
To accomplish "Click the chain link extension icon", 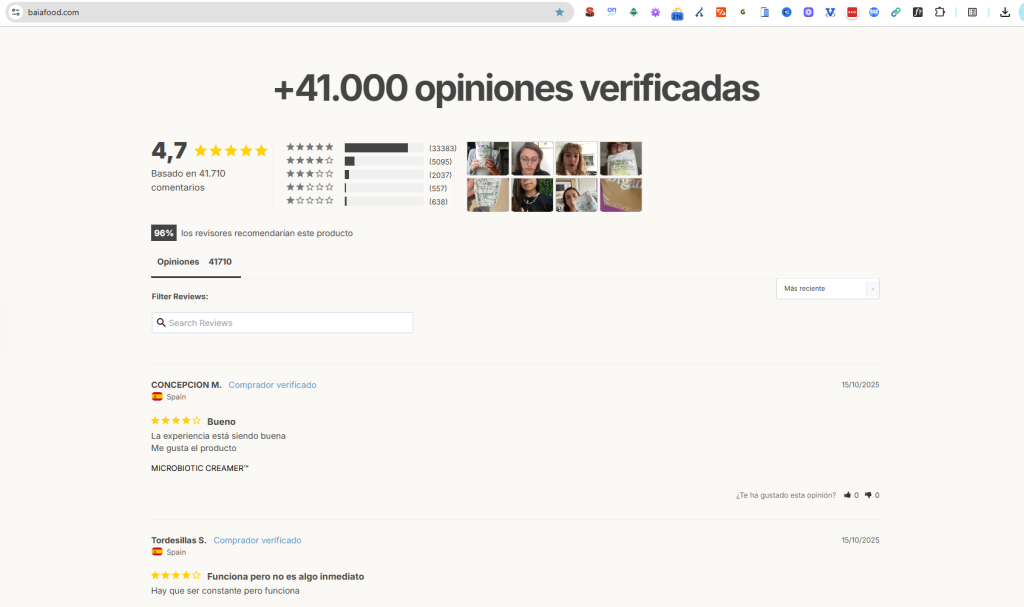I will [x=896, y=12].
